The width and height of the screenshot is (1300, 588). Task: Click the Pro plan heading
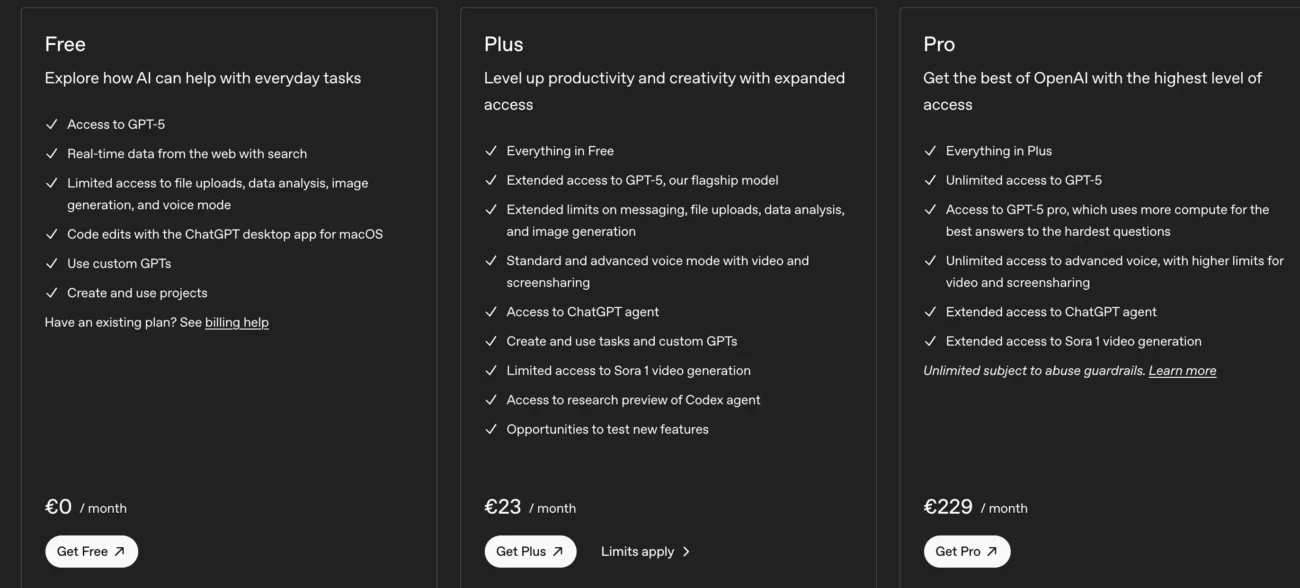pyautogui.click(x=939, y=44)
